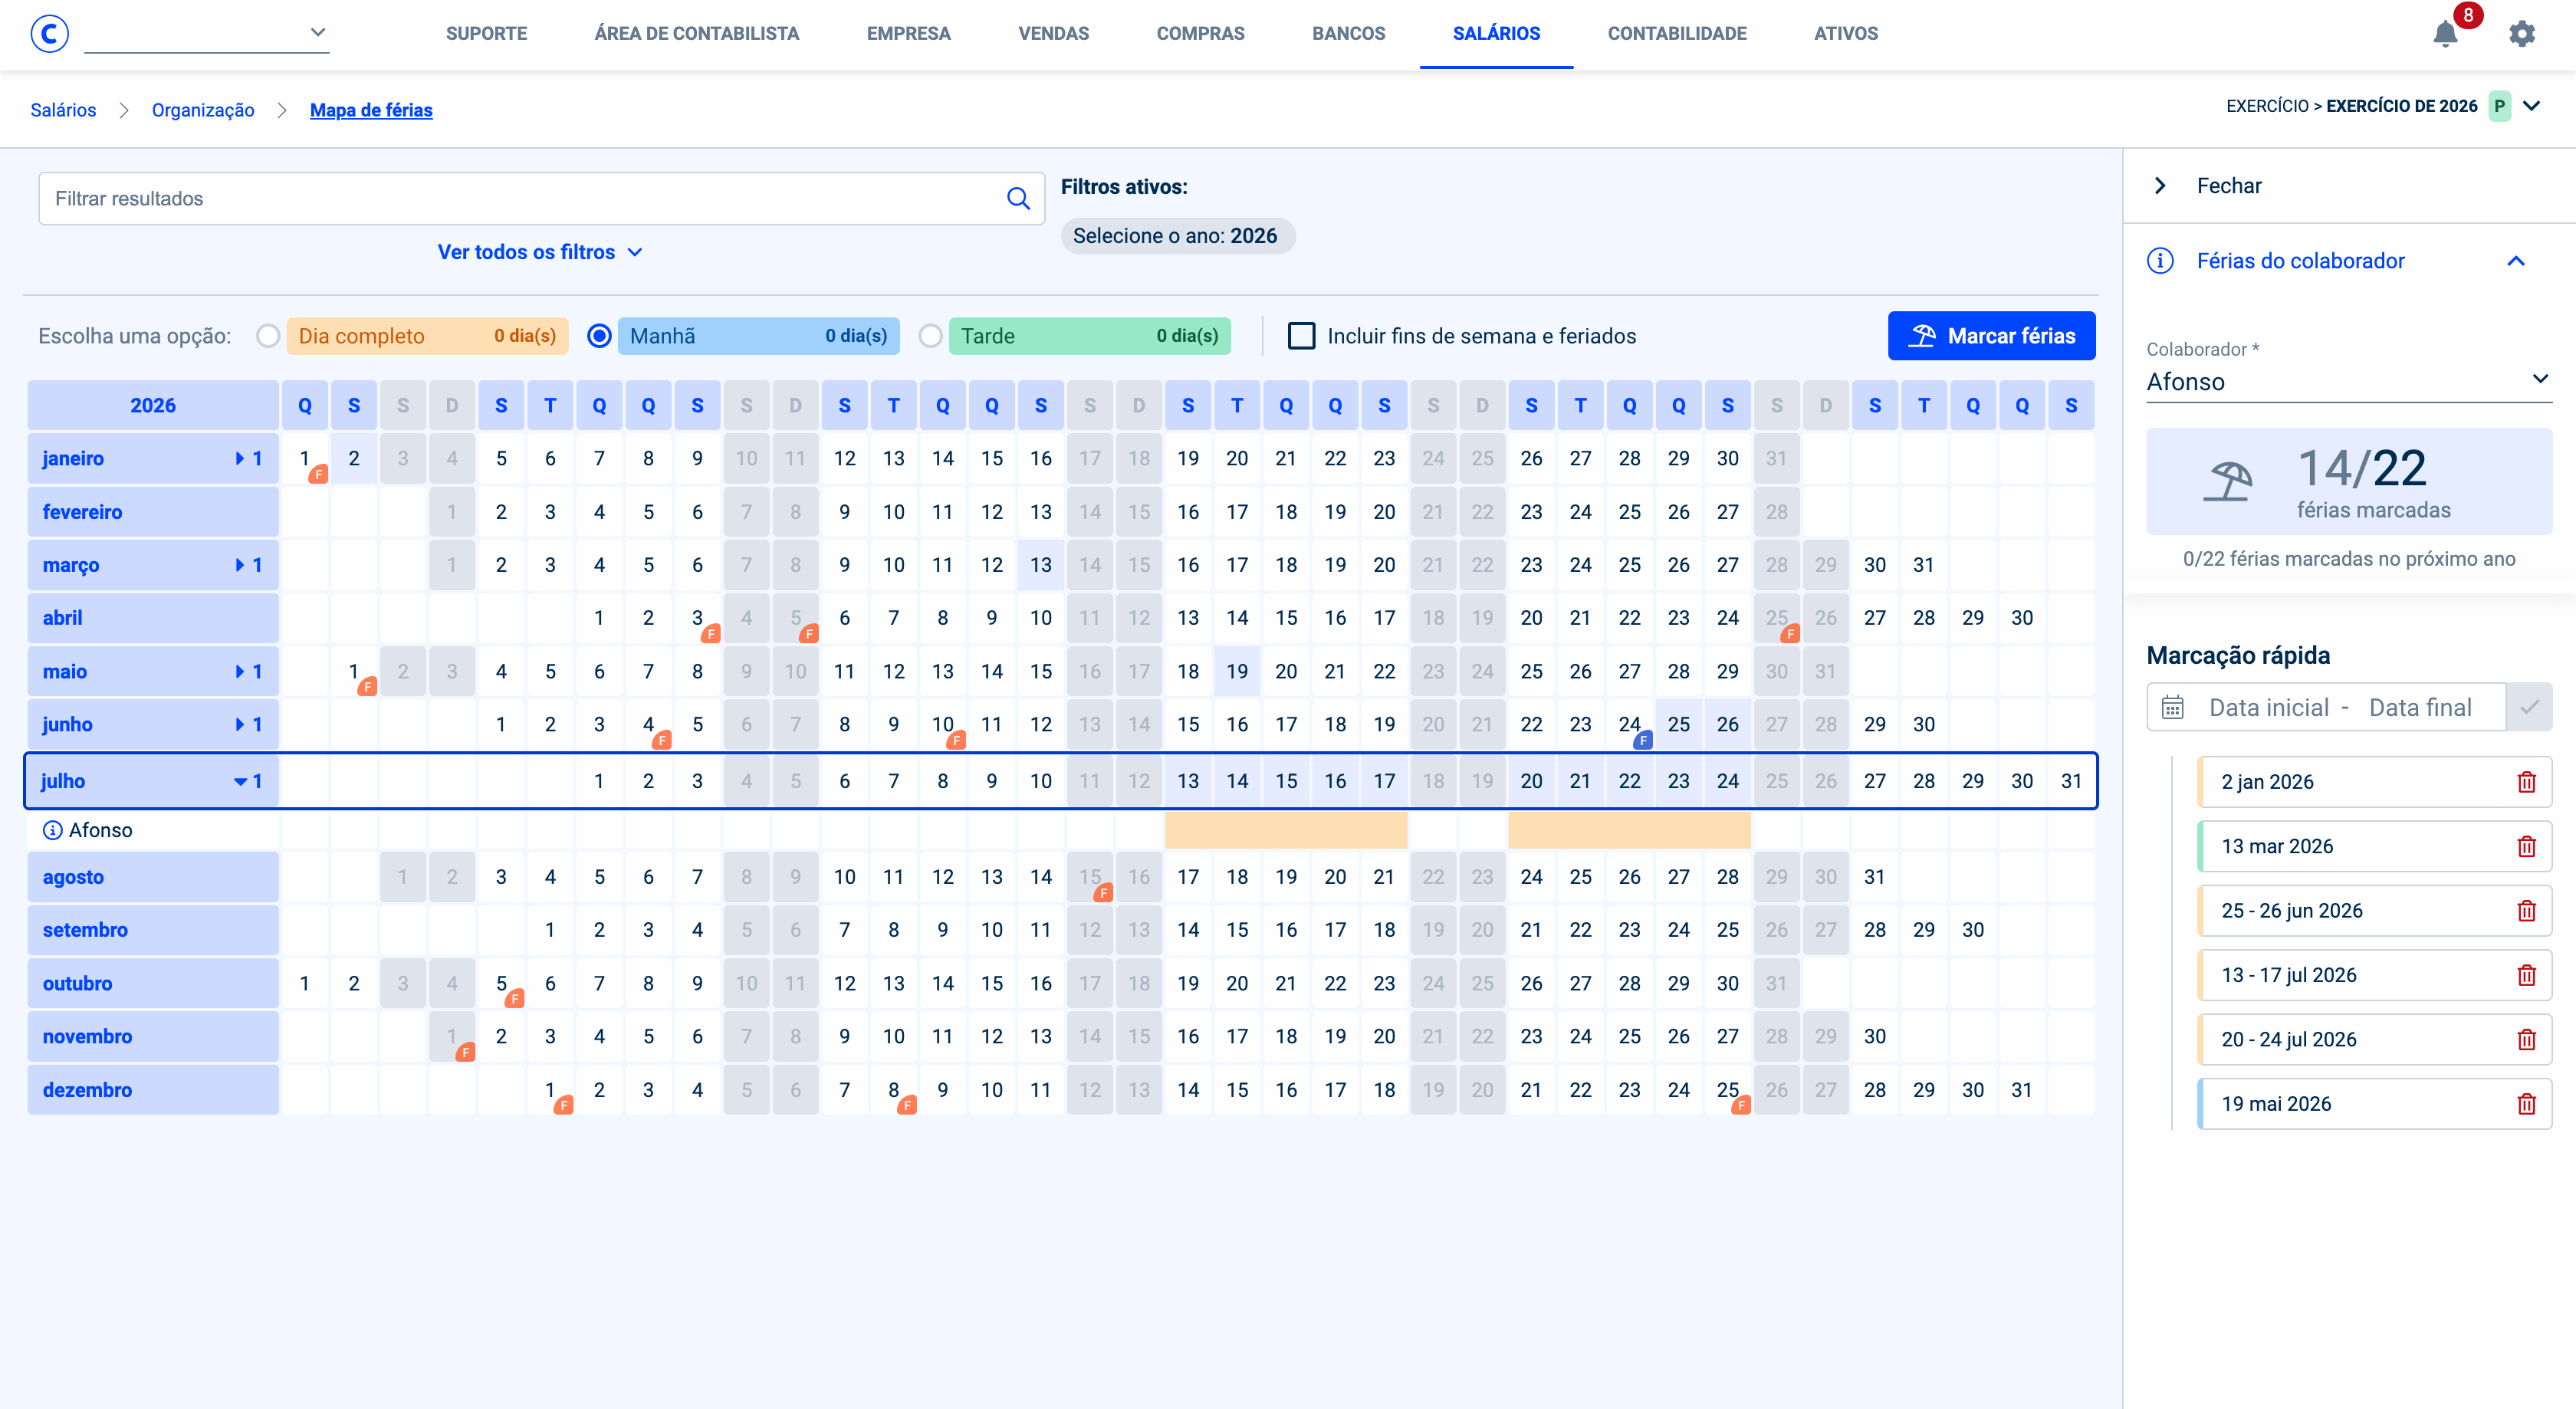The image size is (2576, 1409).
Task: Click Afonso's orange vacation bar 13-17 julho
Action: [1286, 830]
